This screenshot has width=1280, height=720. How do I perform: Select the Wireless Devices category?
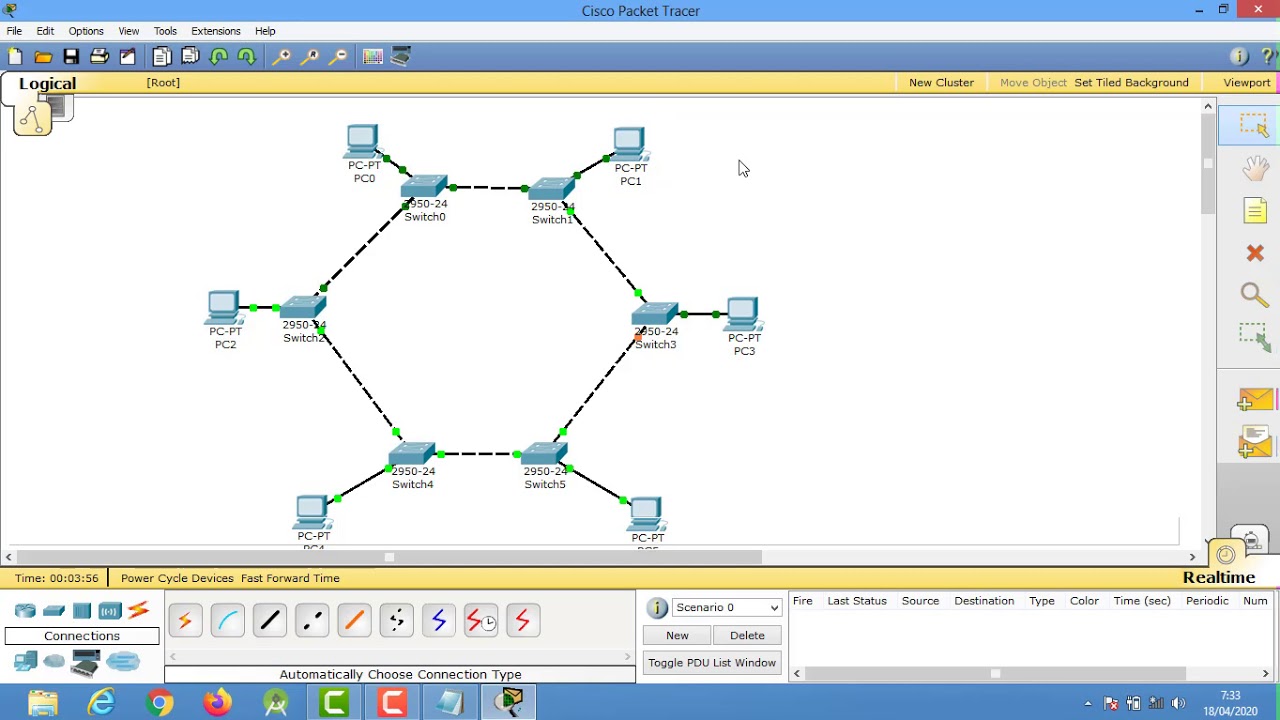[109, 611]
